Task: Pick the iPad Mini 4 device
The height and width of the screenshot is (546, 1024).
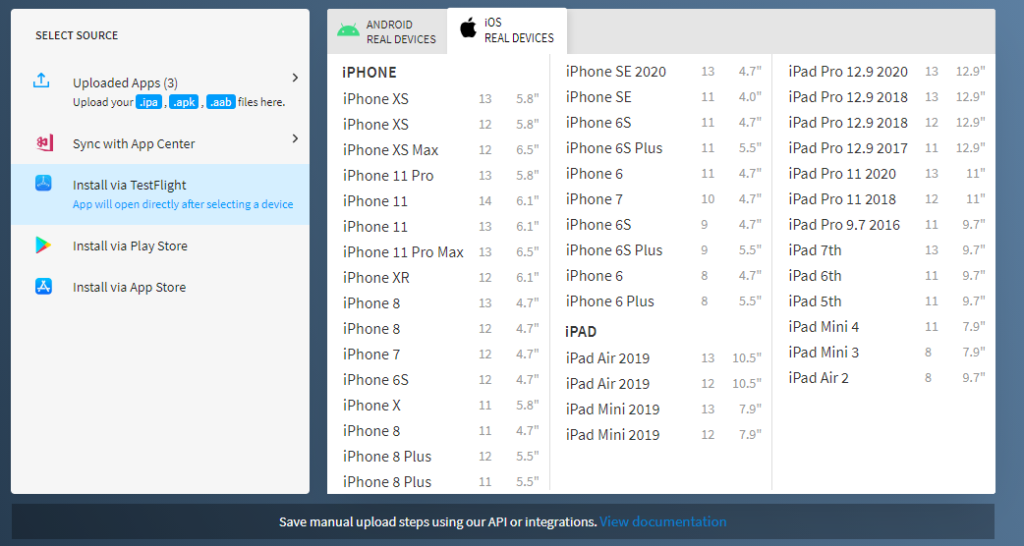Action: coord(823,326)
